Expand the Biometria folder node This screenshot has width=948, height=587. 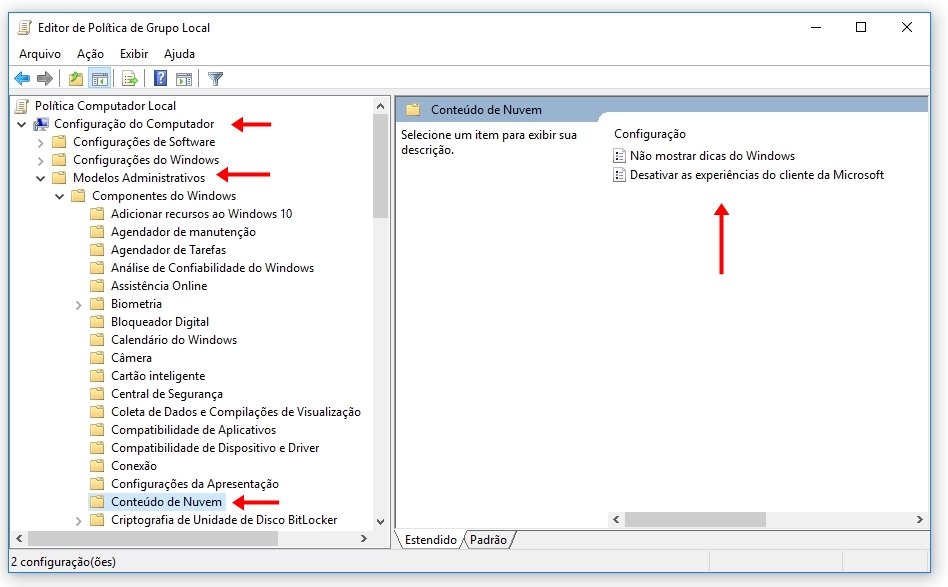click(x=78, y=305)
